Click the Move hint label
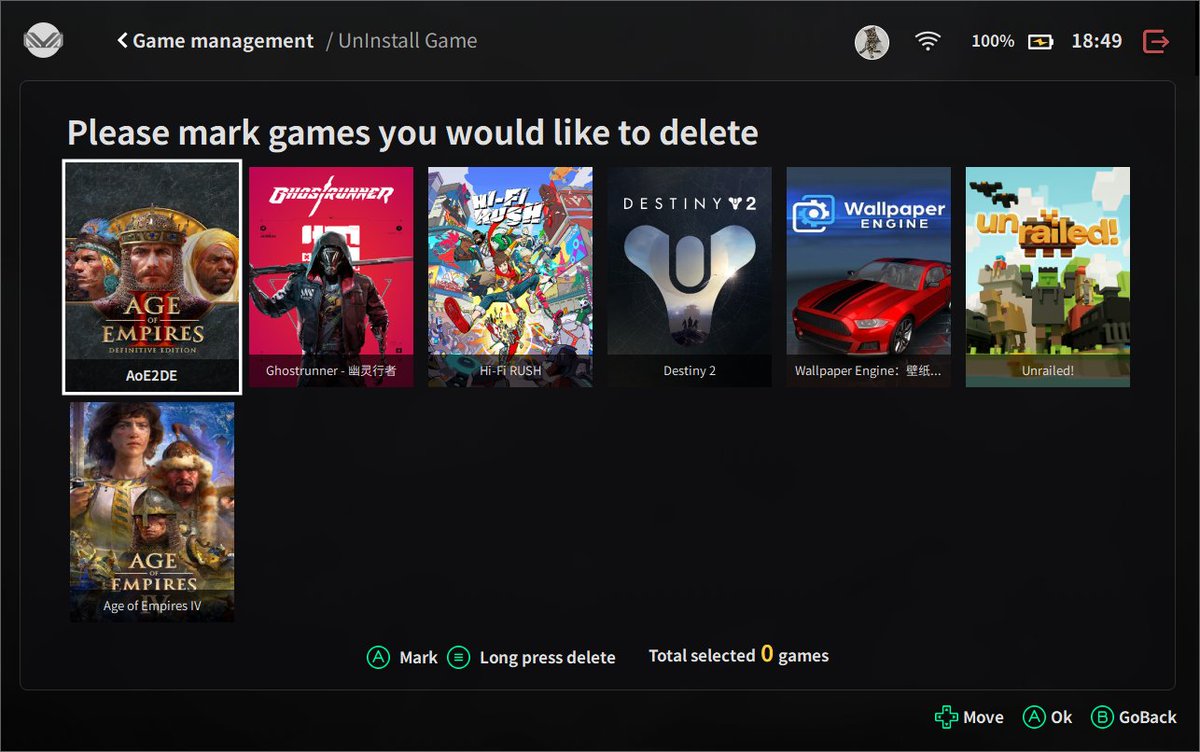The width and height of the screenshot is (1200, 752). (983, 717)
